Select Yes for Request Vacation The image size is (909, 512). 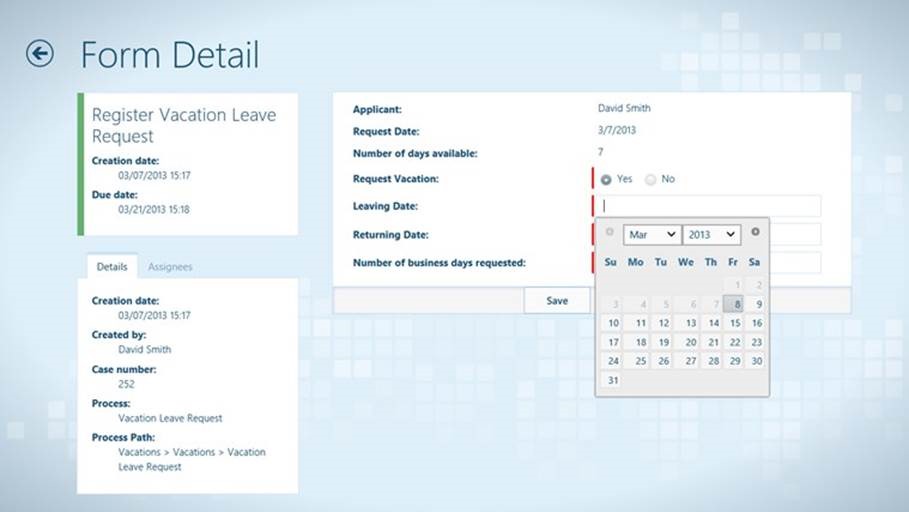point(606,180)
